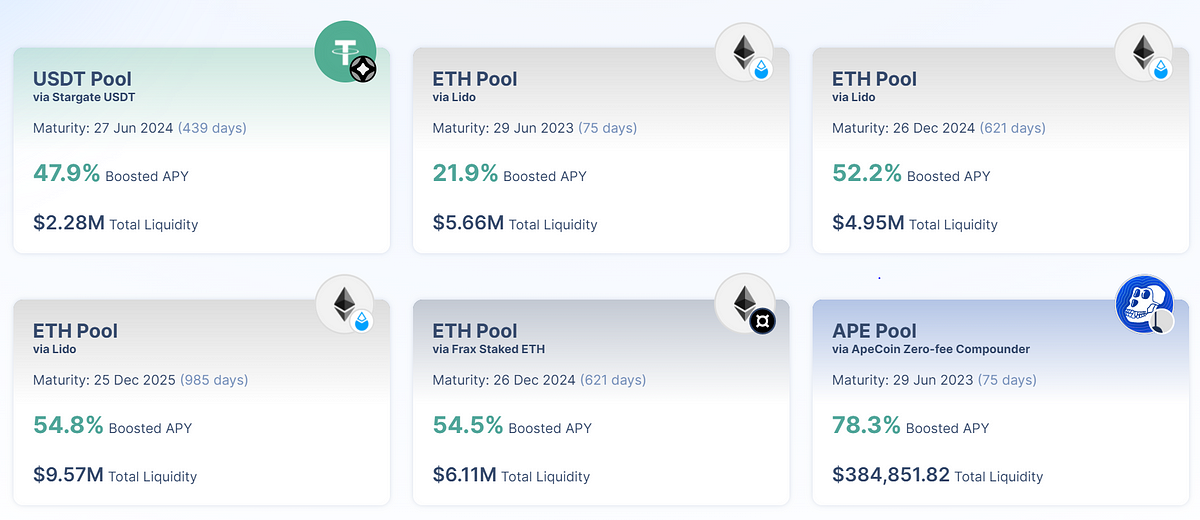Click the green Tether USDT token icon
The height and width of the screenshot is (520, 1200).
pos(344,50)
